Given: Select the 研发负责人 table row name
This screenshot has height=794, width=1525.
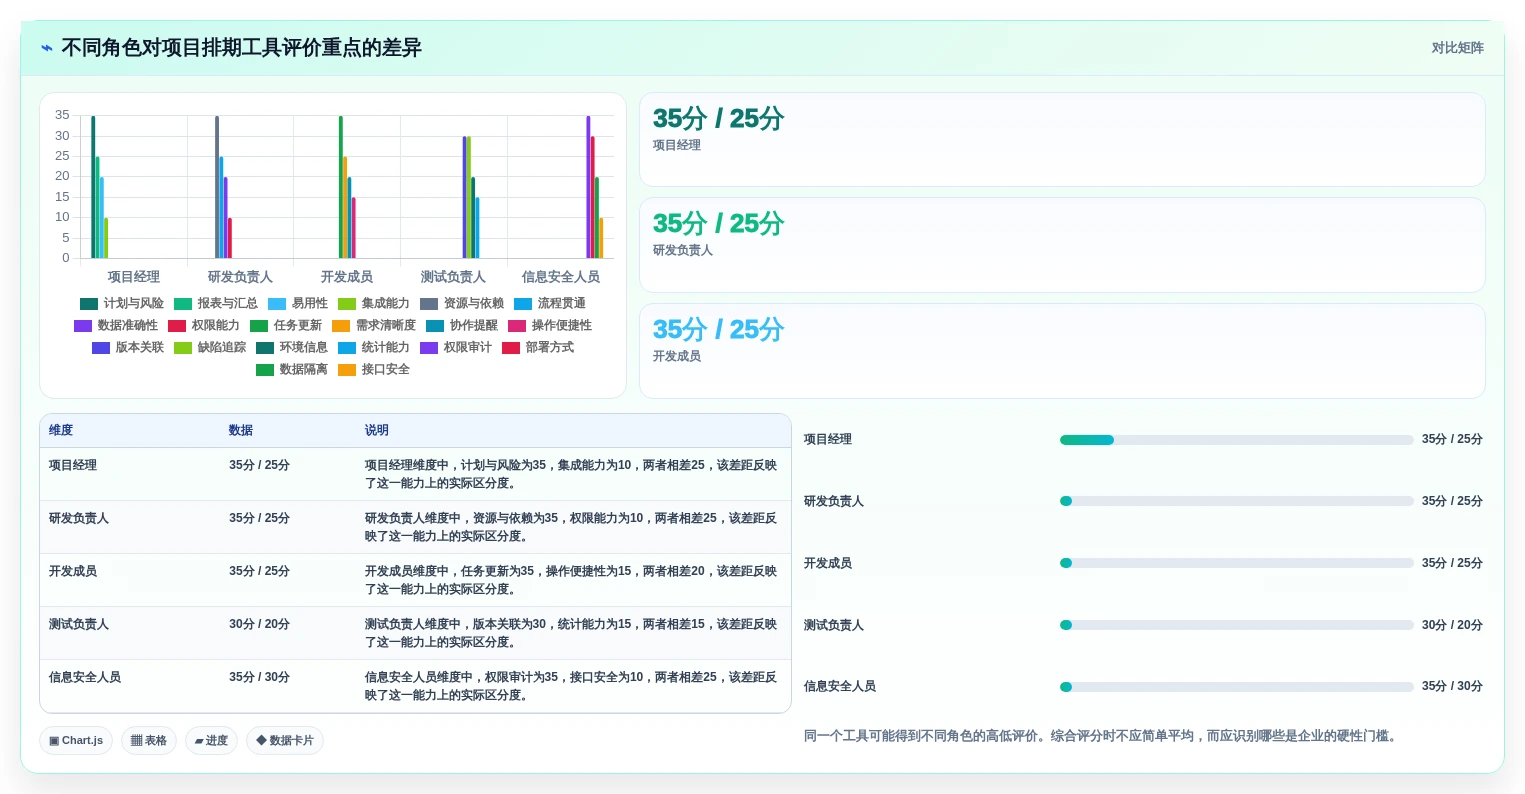Looking at the screenshot, I should pos(79,519).
